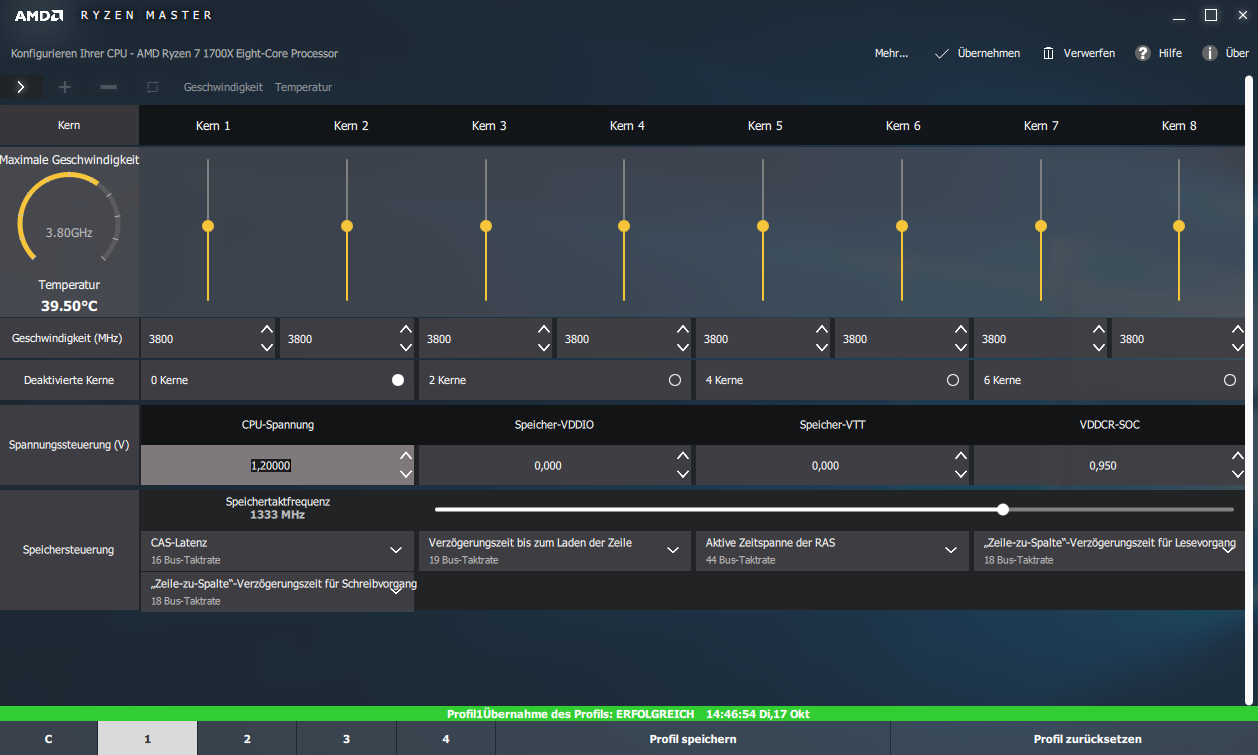Decrease Kern 8 speed with the down arrow
Viewport: 1258px width, 755px height.
point(1239,347)
